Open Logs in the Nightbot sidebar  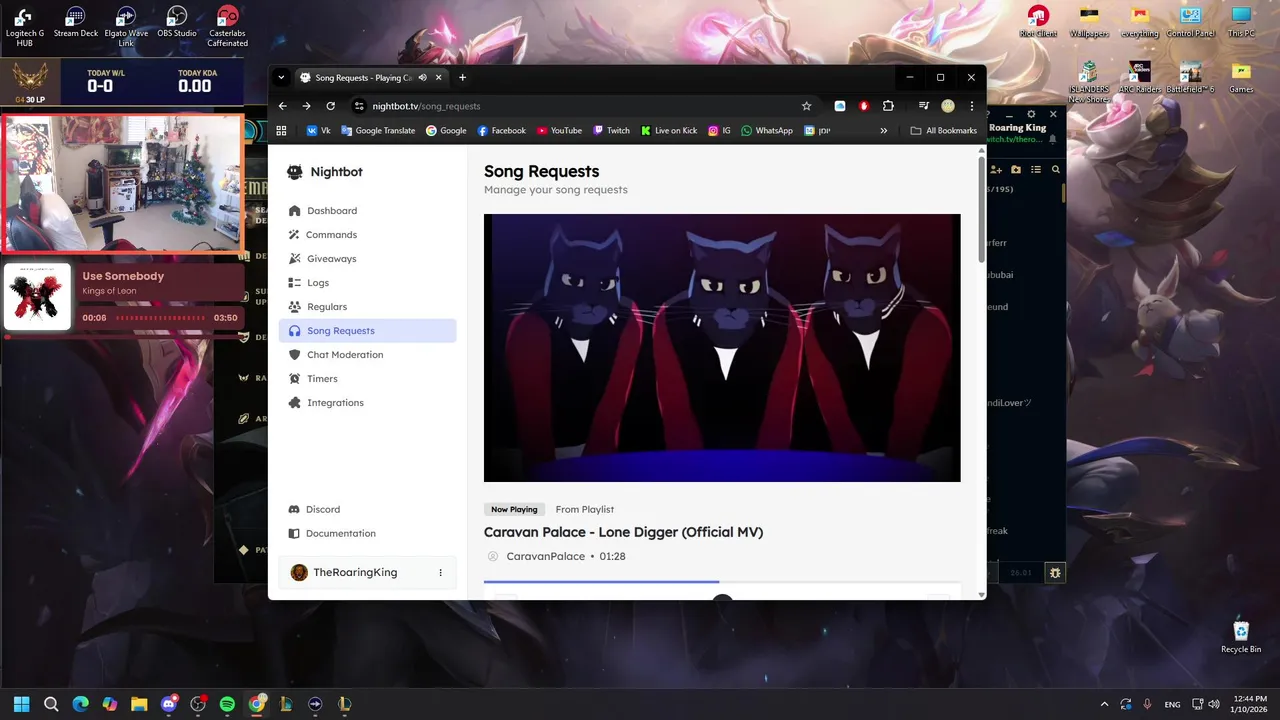click(x=367, y=283)
